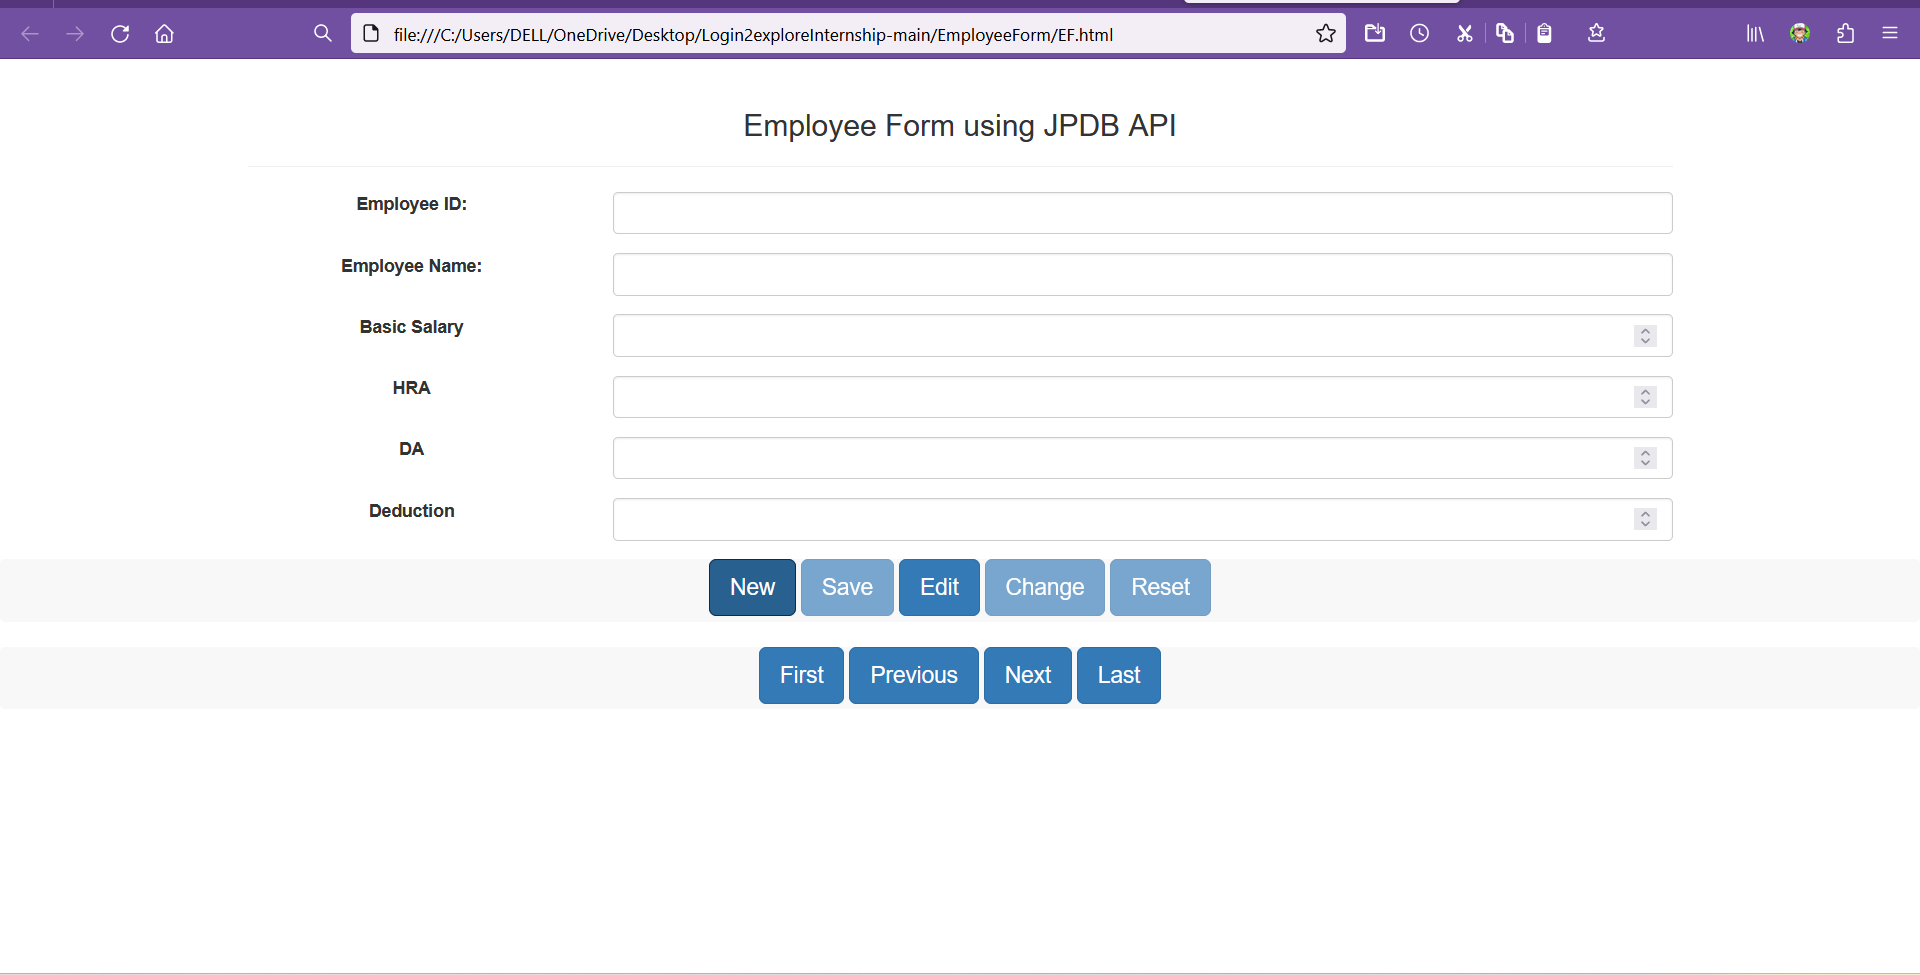Bookmark this page via the star icon
Screen dimensions: 1920x975
1326,33
